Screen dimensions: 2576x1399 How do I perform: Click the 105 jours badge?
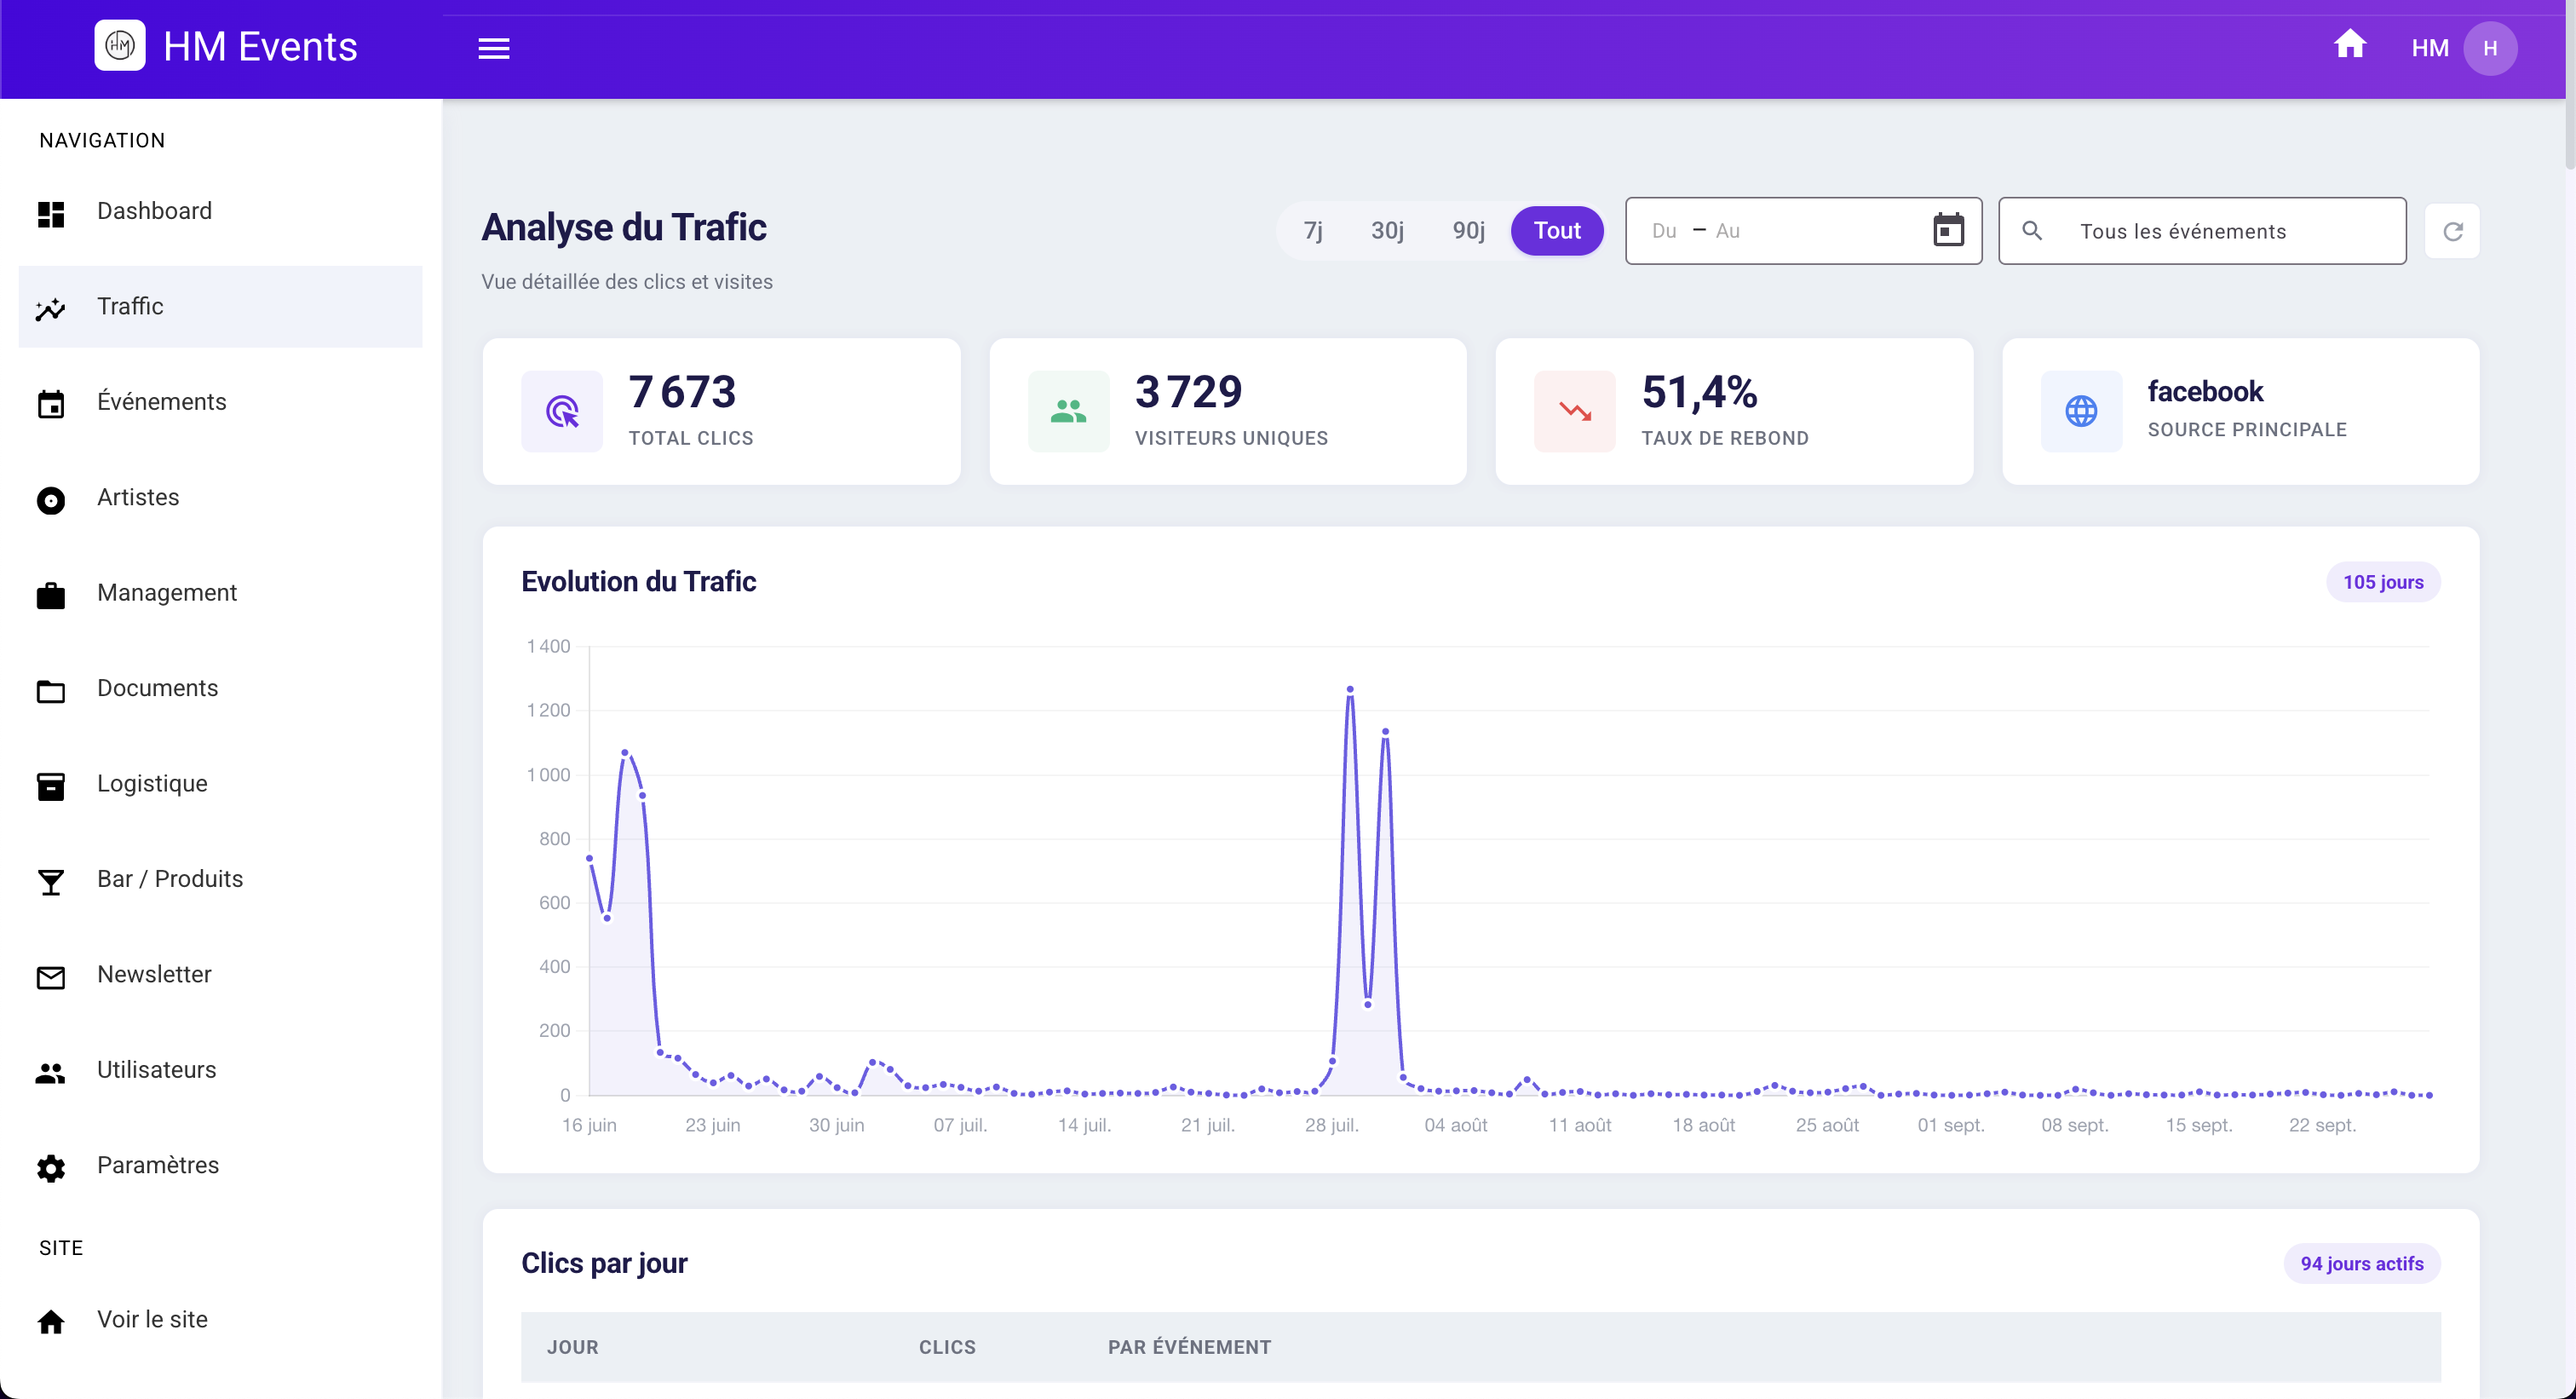pos(2382,582)
